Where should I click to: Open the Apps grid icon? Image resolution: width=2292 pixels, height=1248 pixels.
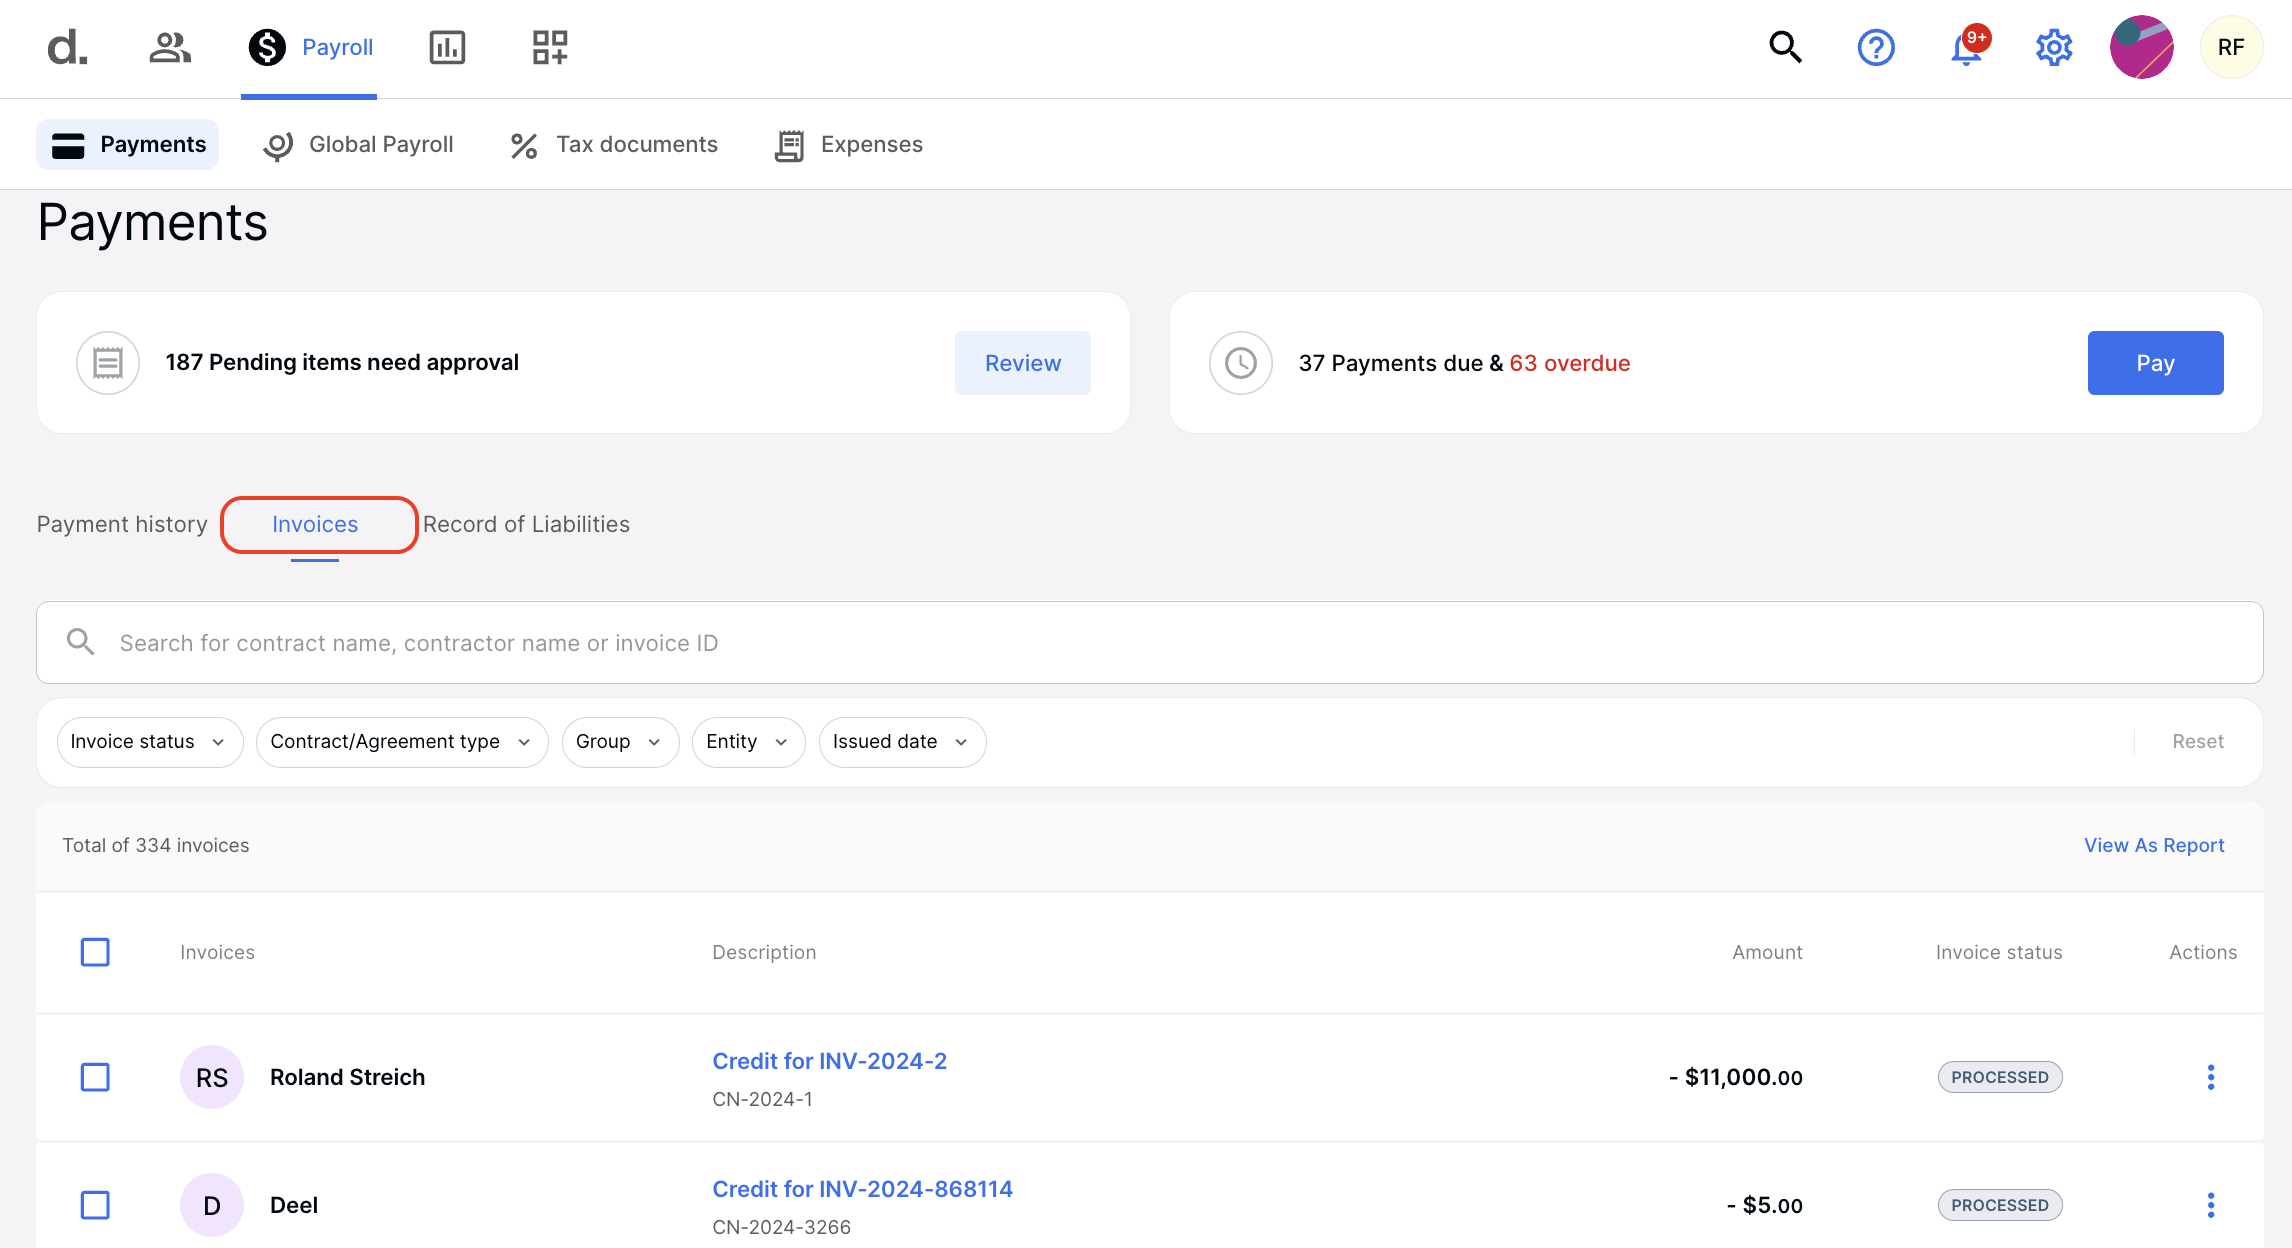tap(548, 46)
